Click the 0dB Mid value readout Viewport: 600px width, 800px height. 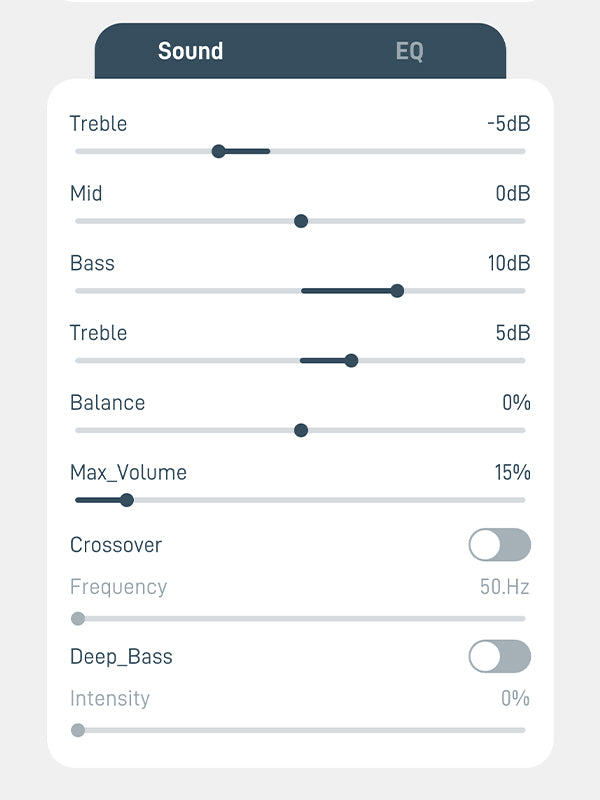click(513, 193)
